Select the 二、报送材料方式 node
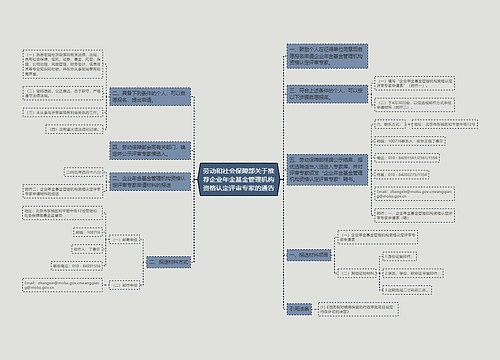The width and height of the screenshot is (500, 360). point(169,262)
